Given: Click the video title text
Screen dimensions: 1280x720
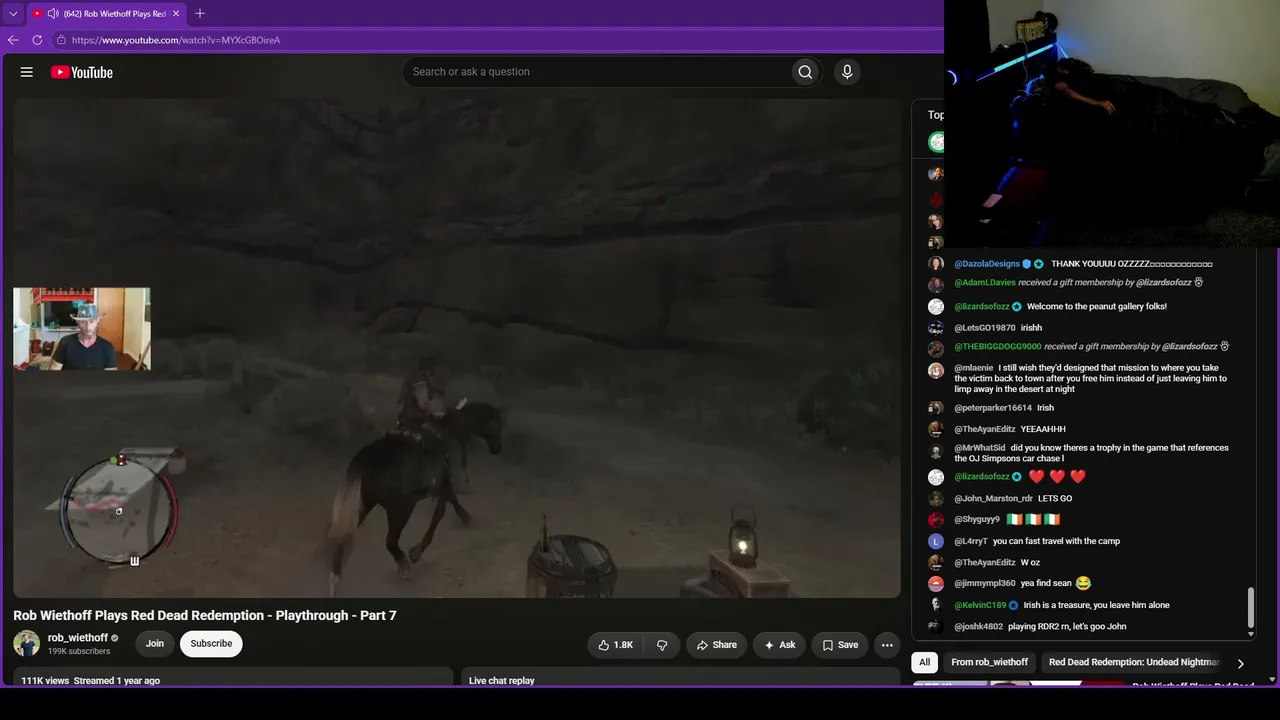Looking at the screenshot, I should coord(205,615).
